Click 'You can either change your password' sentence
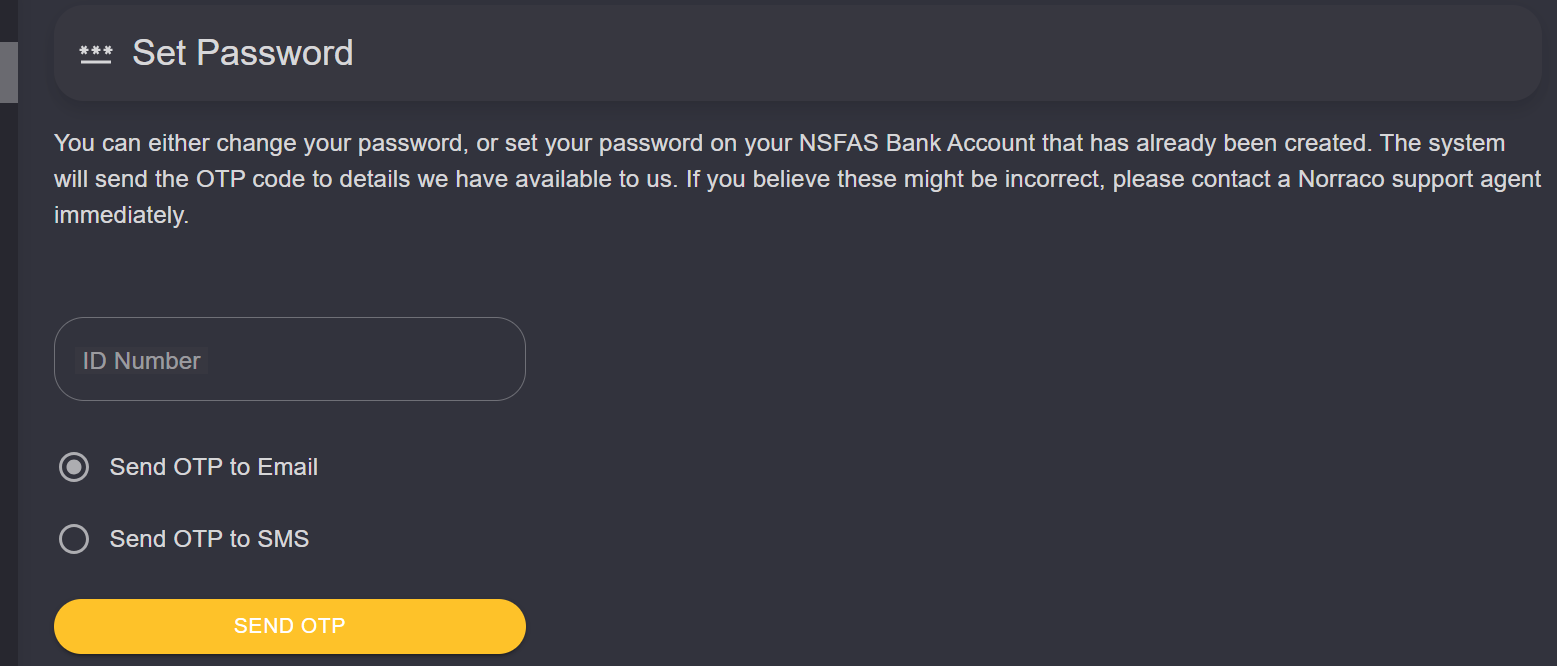The height and width of the screenshot is (666, 1557). [x=259, y=143]
